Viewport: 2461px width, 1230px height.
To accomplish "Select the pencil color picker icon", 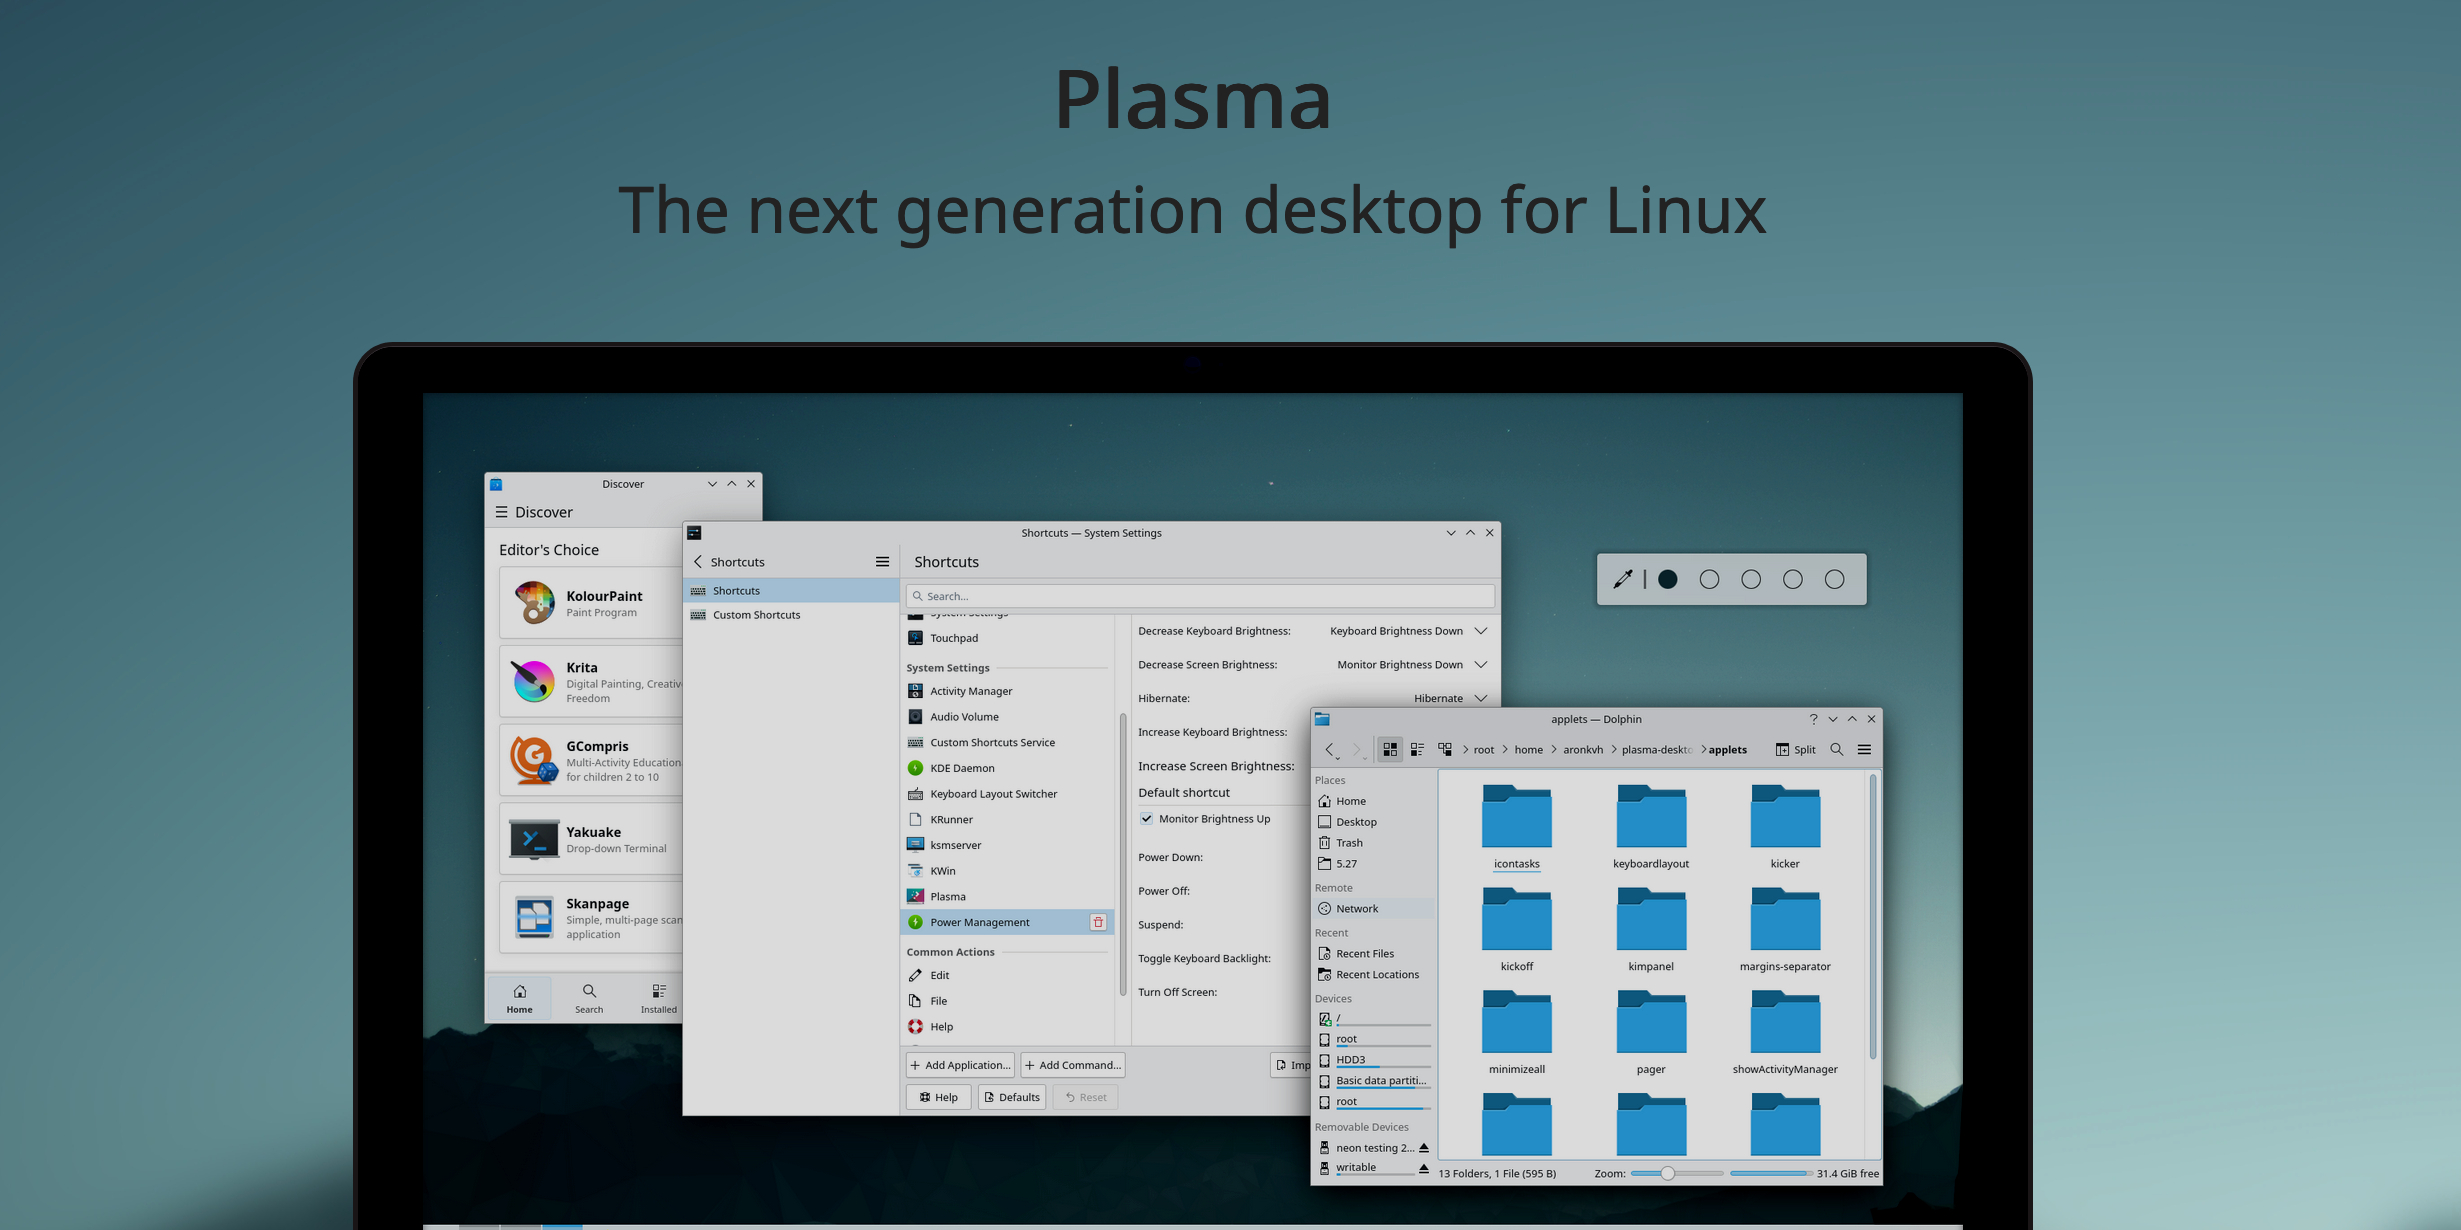I will point(1623,579).
